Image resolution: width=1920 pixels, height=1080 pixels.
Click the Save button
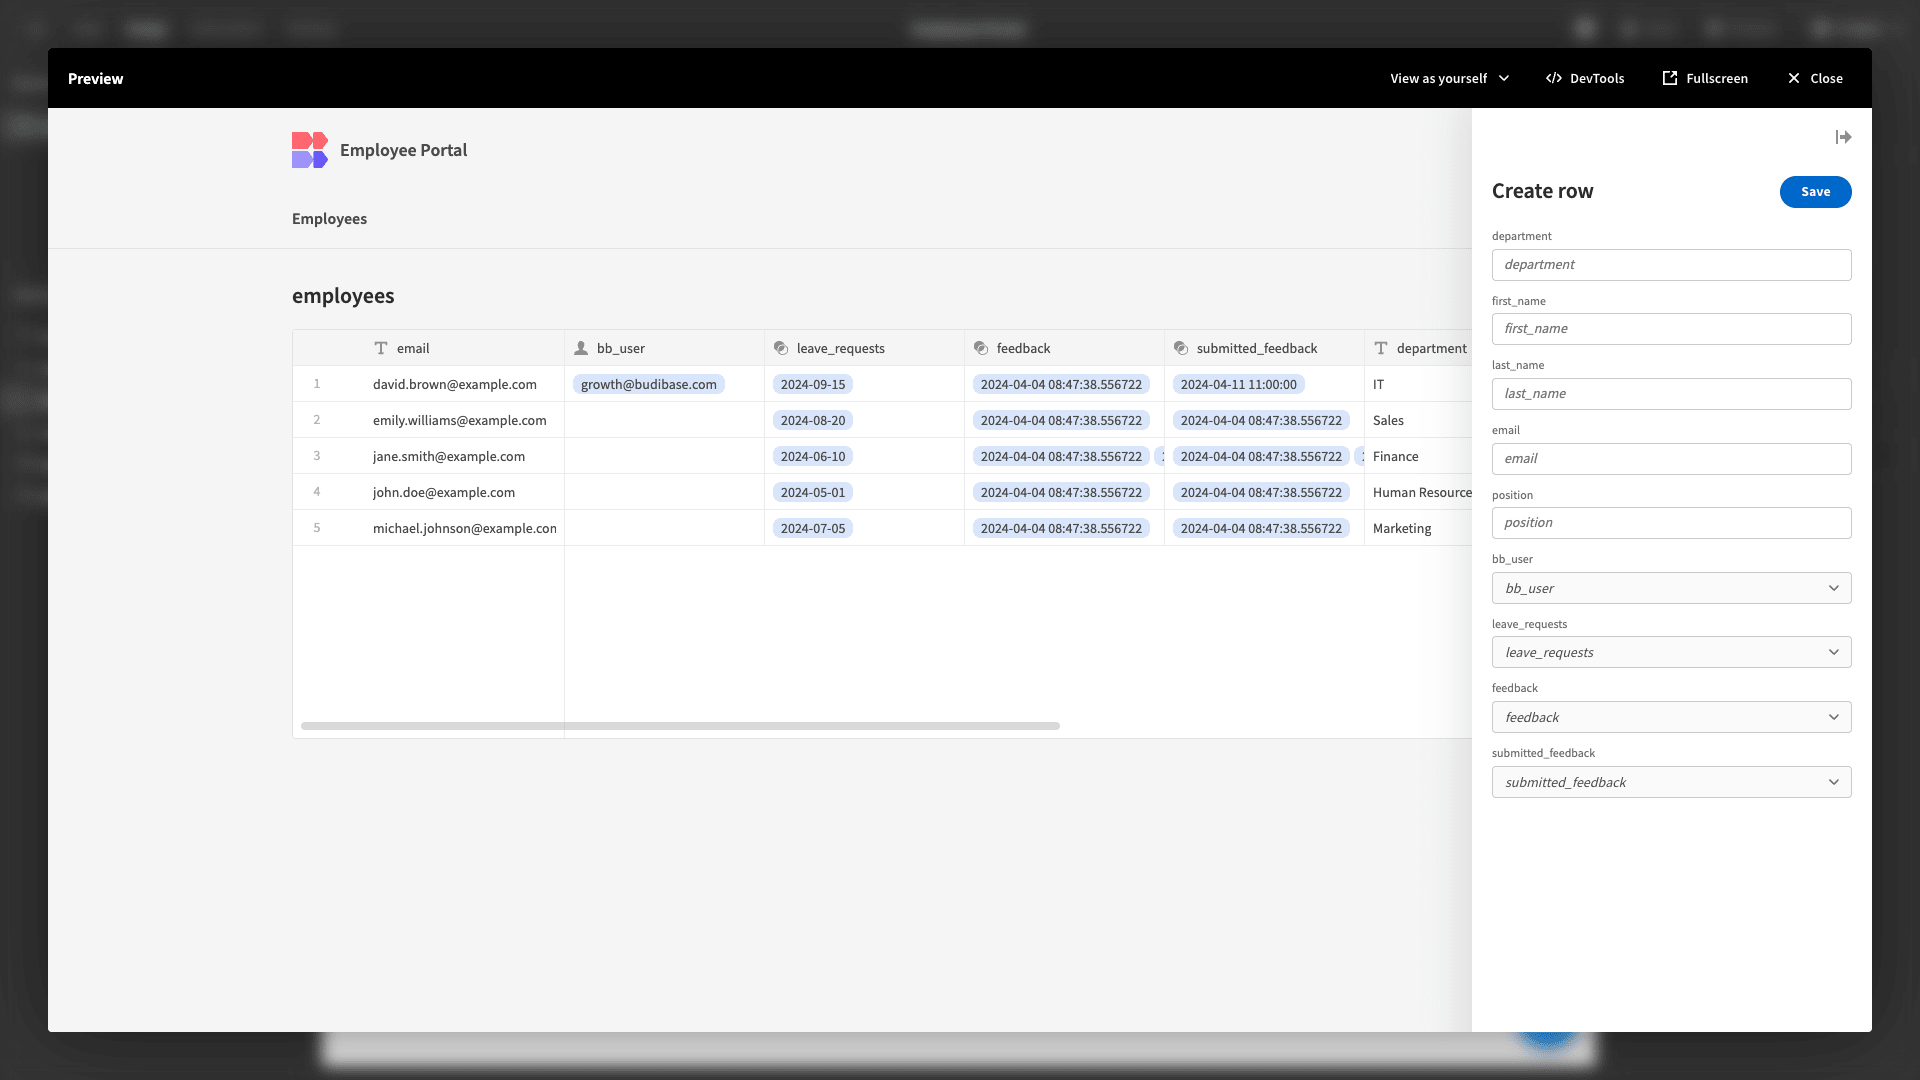(x=1815, y=192)
